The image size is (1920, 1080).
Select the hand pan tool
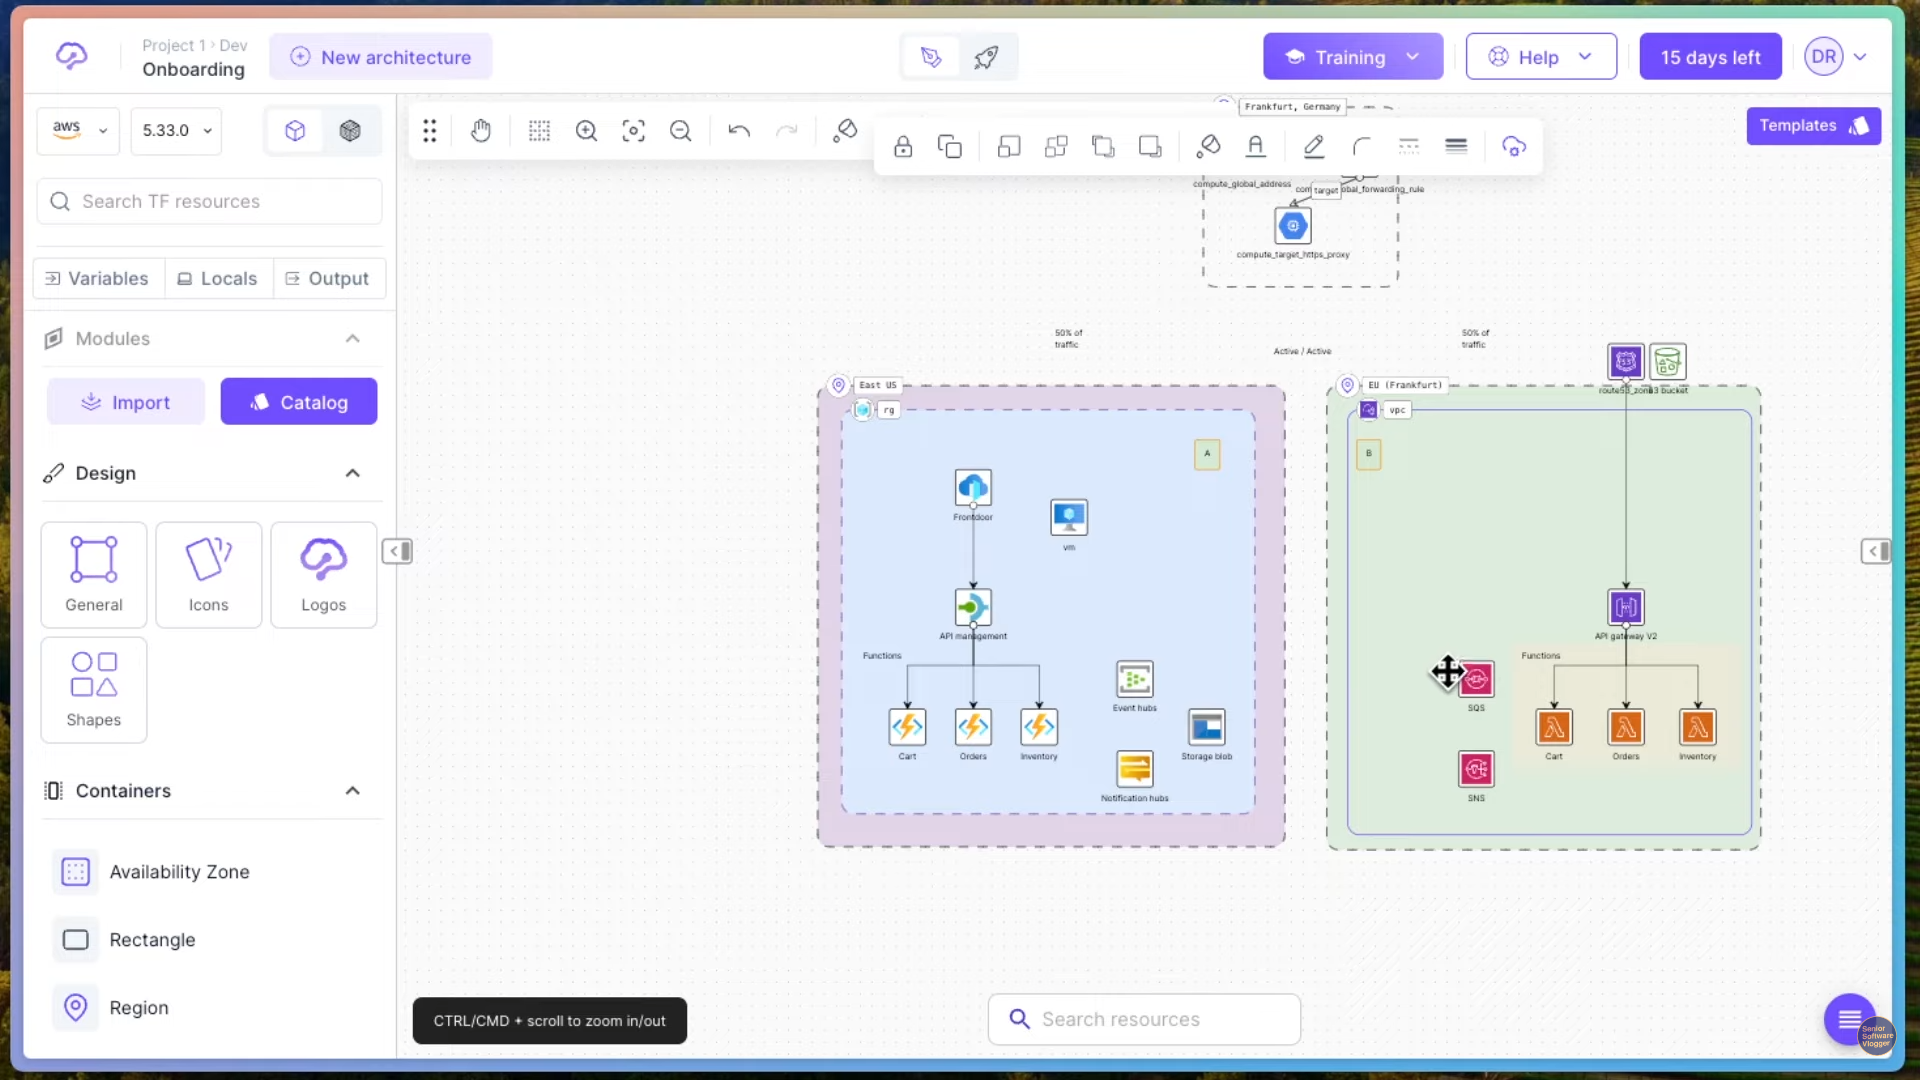[481, 131]
